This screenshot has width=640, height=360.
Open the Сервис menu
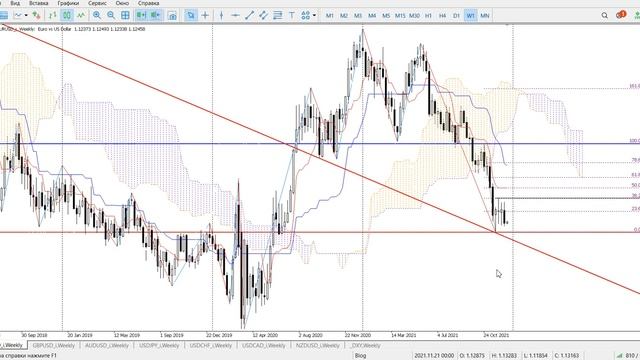tap(98, 3)
